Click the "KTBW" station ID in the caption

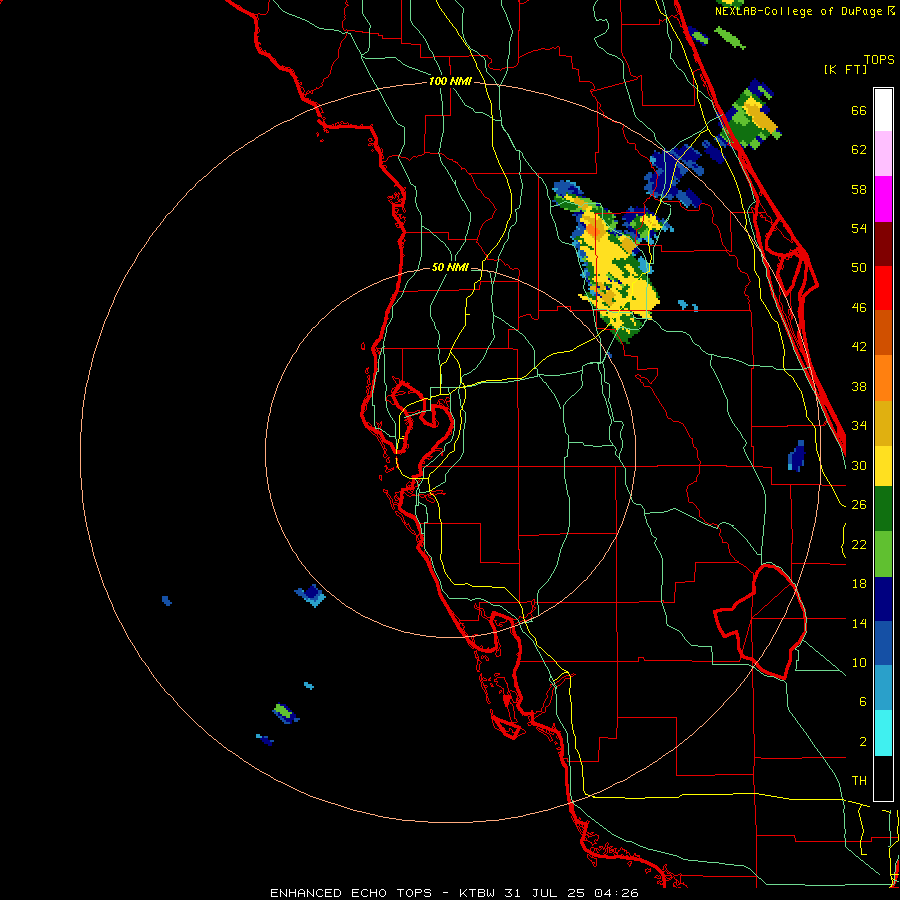tap(478, 893)
